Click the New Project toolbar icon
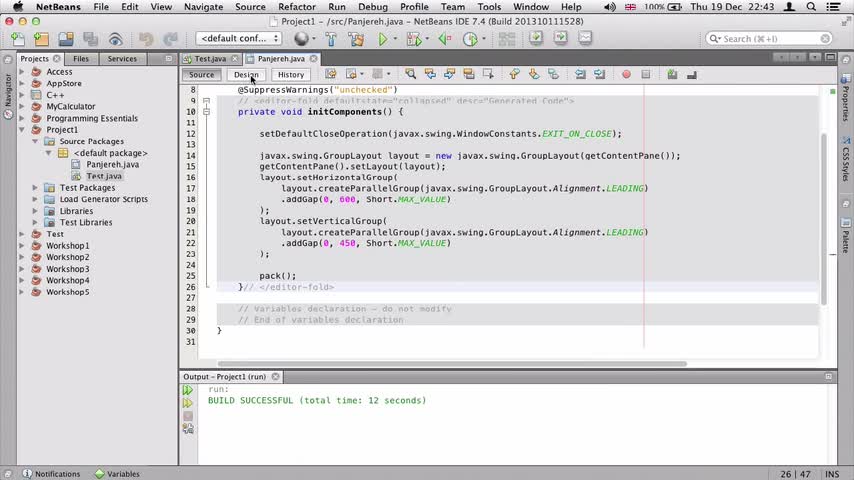The image size is (854, 480). pyautogui.click(x=41, y=39)
